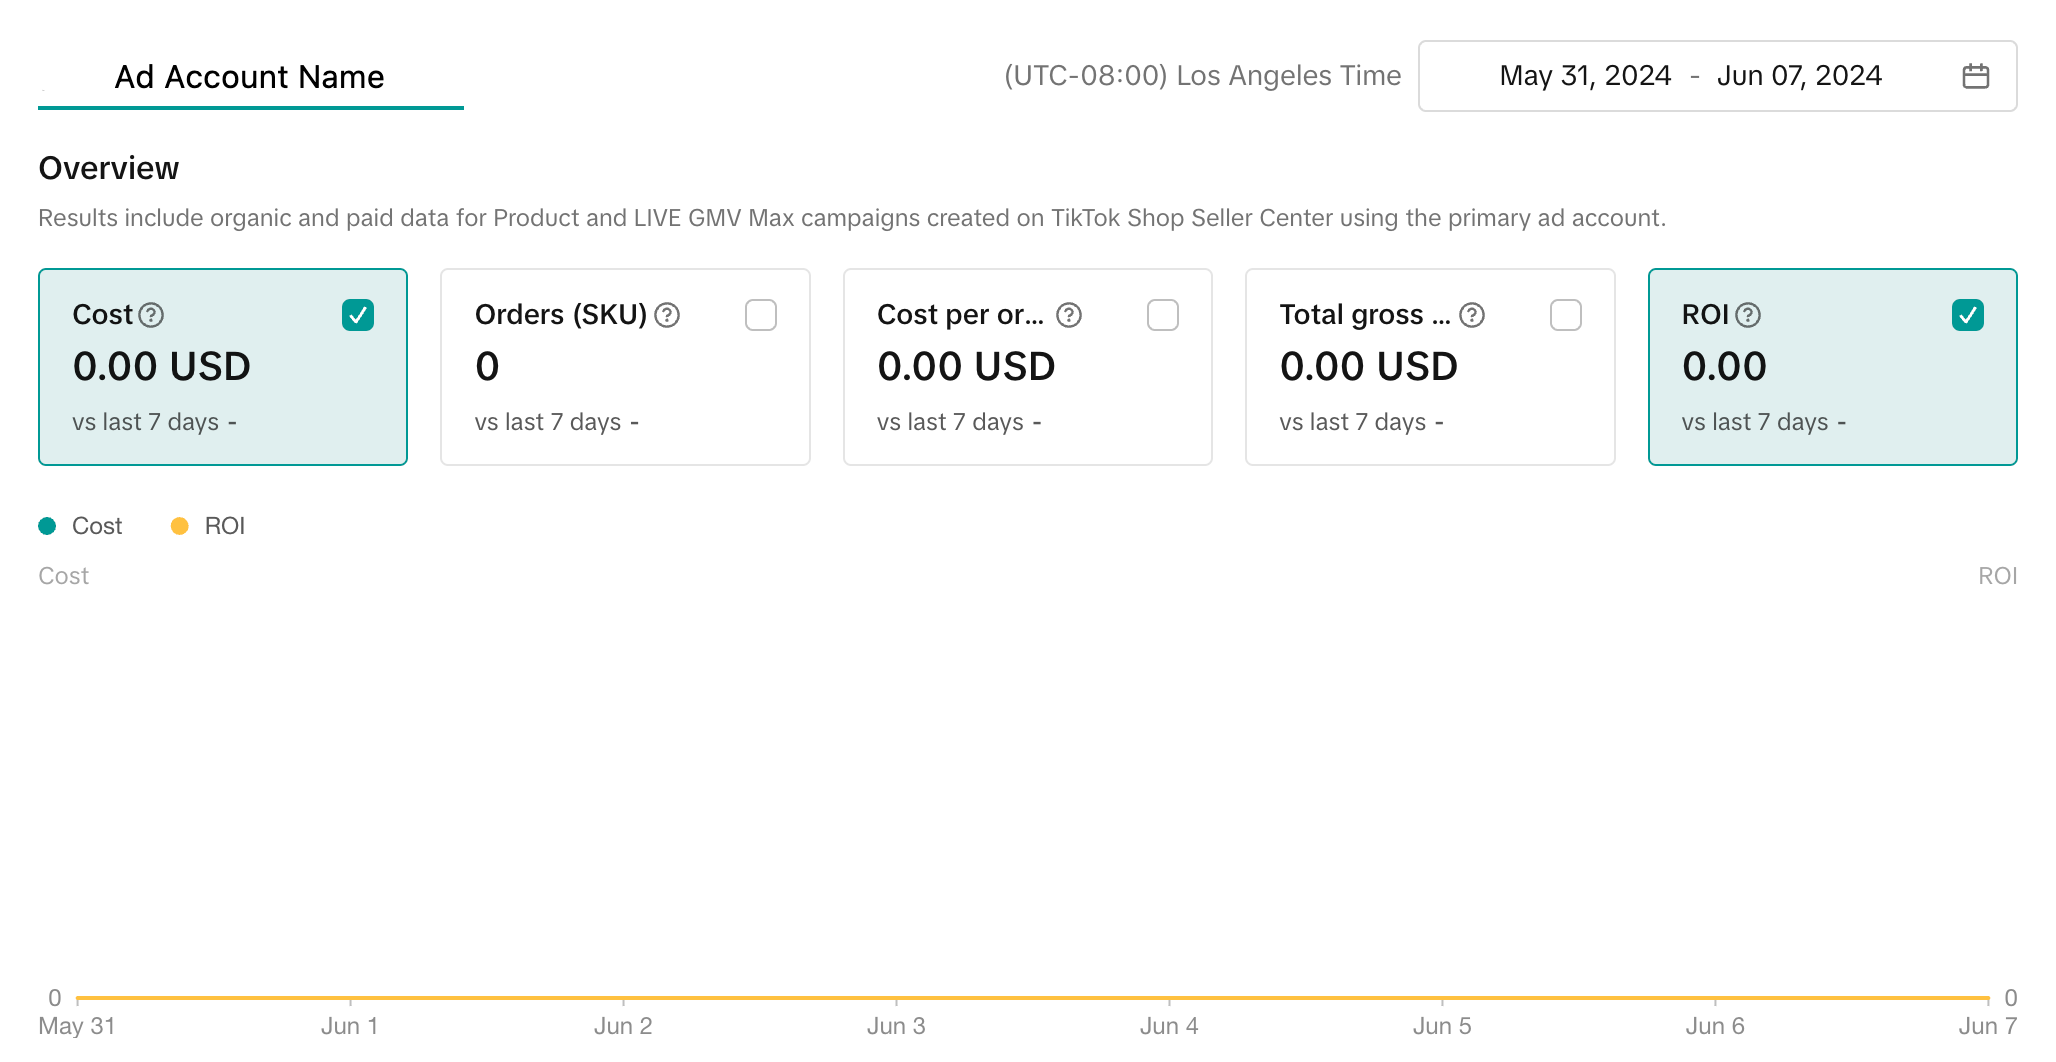This screenshot has width=2056, height=1062.
Task: Open the date range picker
Action: coord(1716,76)
